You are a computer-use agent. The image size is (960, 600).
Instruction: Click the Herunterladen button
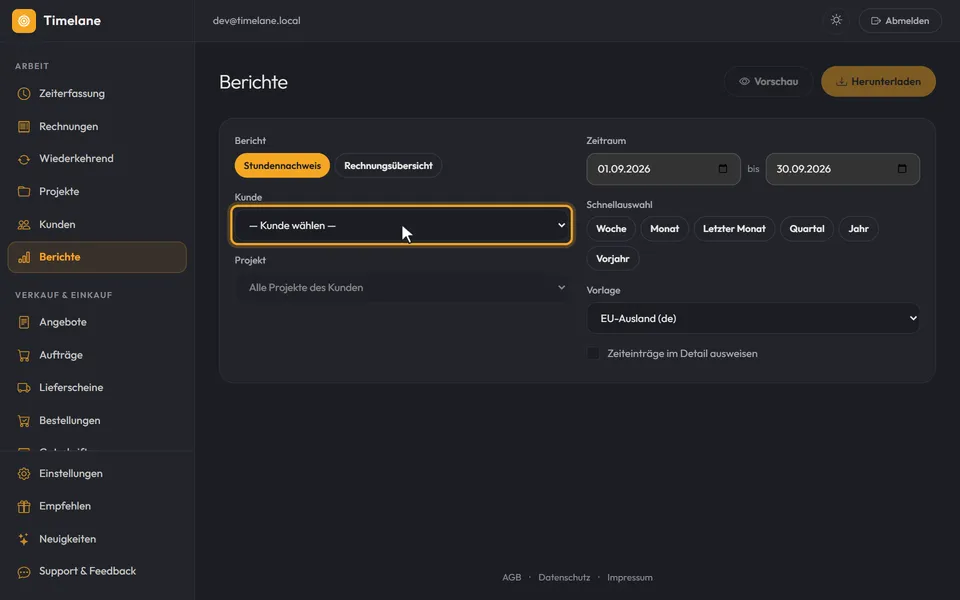pyautogui.click(x=879, y=81)
